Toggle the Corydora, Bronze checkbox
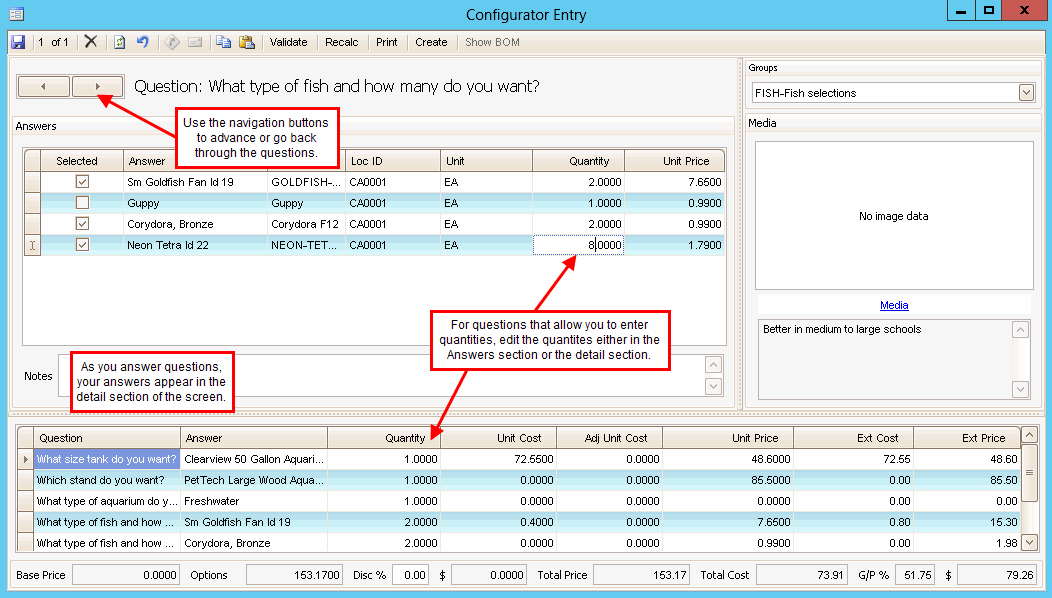Screen dimensions: 1052x598 (83, 224)
